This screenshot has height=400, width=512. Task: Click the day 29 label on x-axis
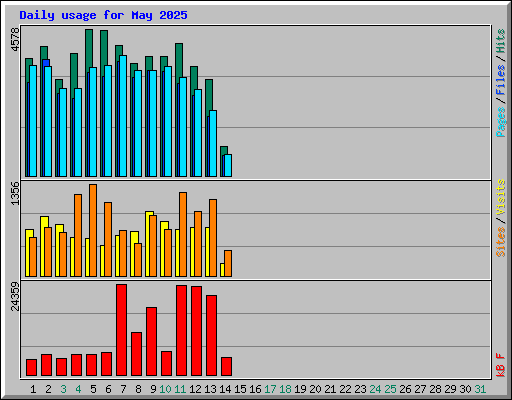(450, 389)
